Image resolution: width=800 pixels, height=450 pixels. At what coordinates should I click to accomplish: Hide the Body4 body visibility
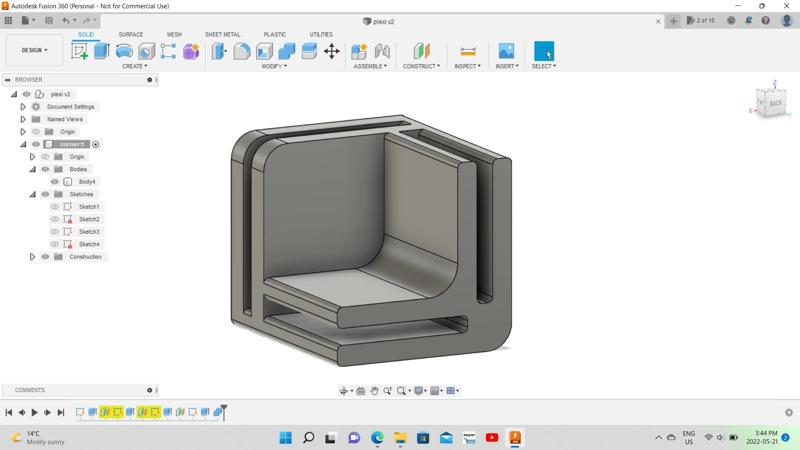[55, 182]
